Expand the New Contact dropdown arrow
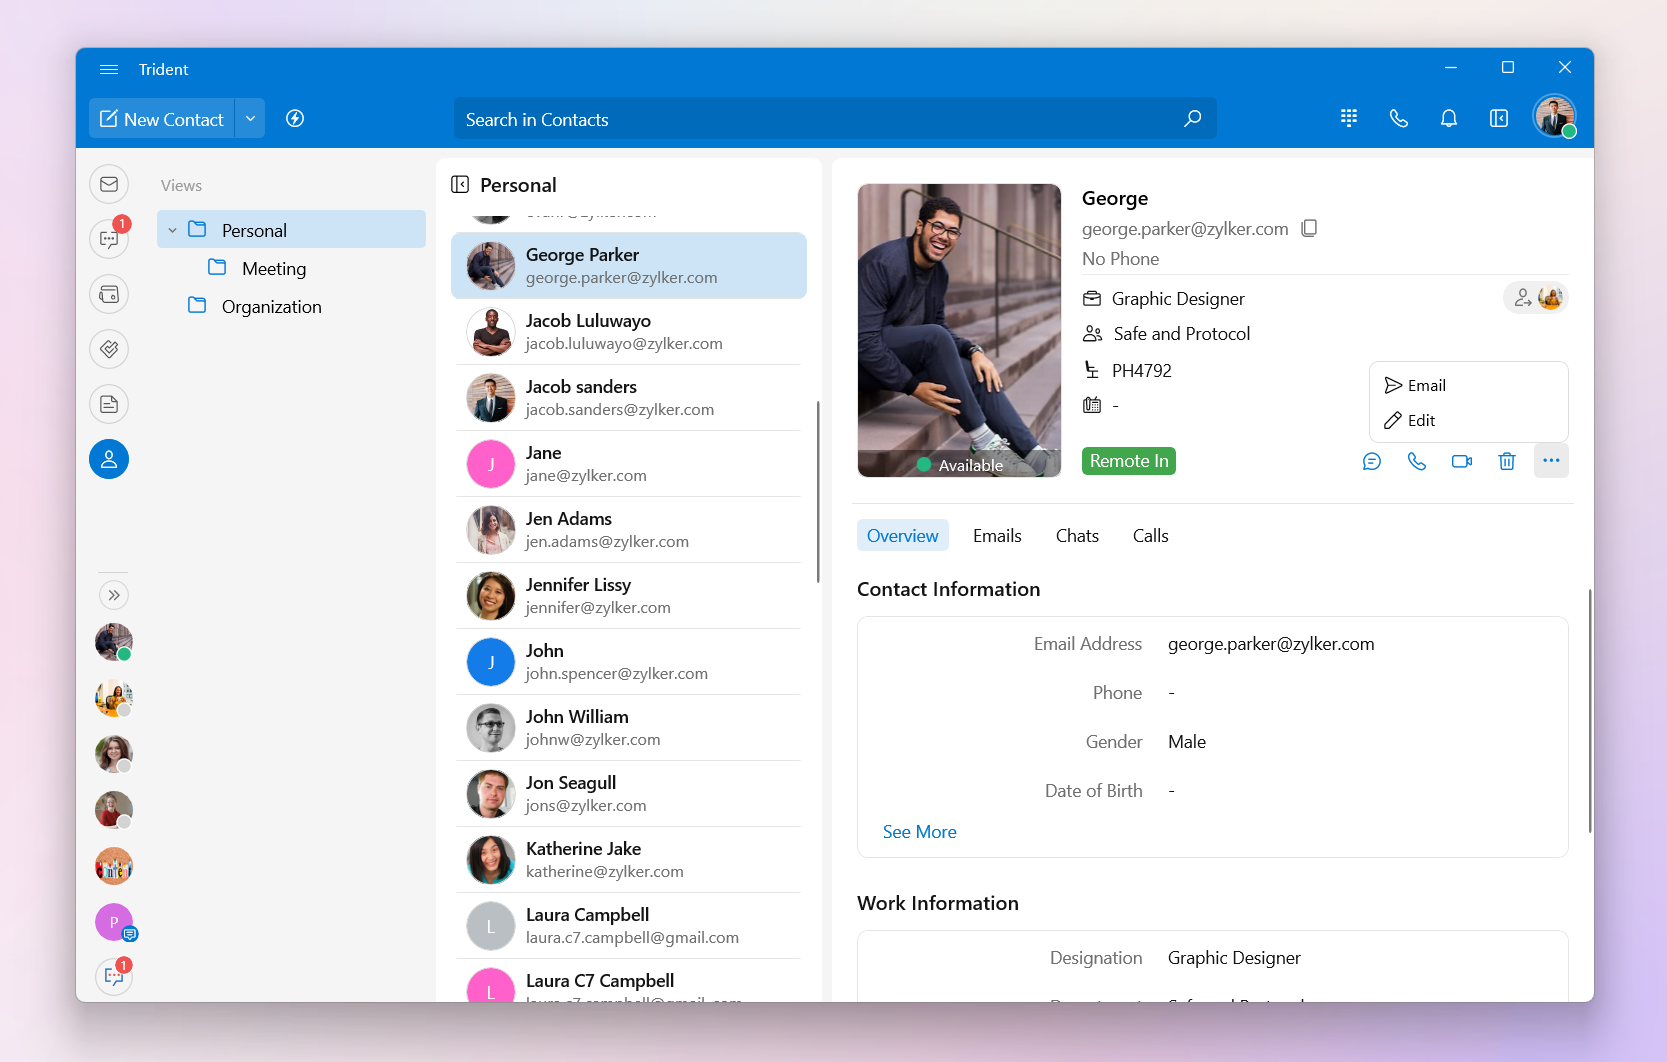The height and width of the screenshot is (1062, 1667). [250, 119]
